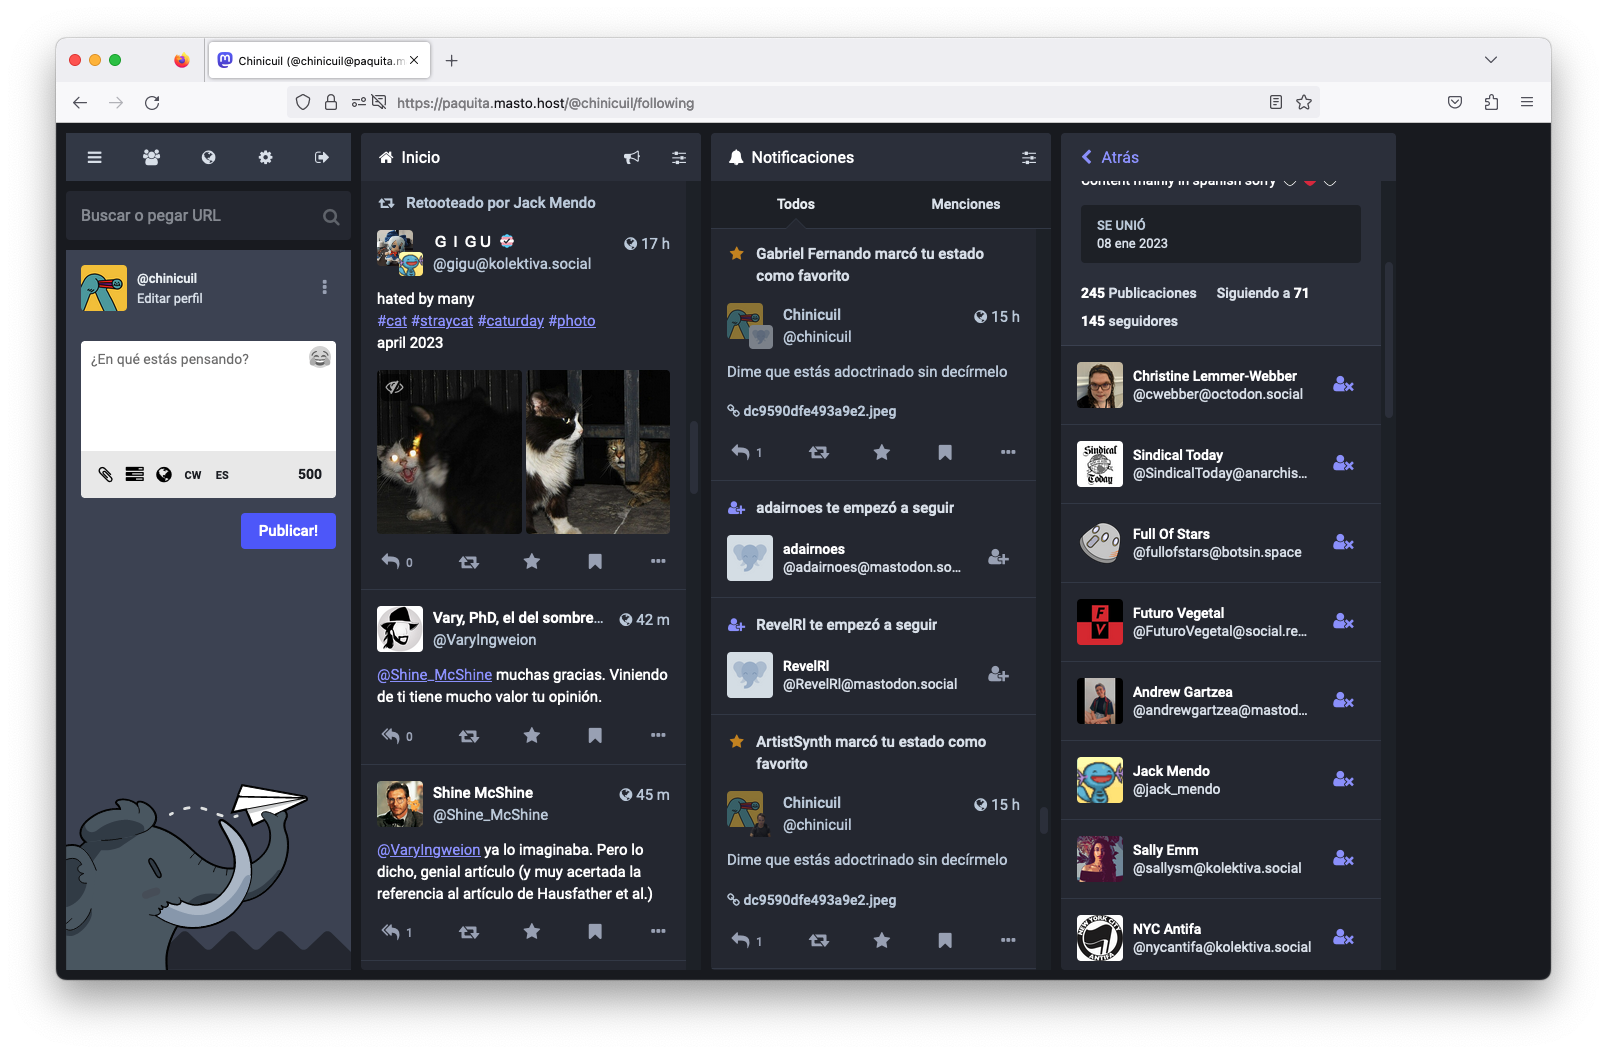The width and height of the screenshot is (1607, 1054).
Task: Open more options on Vary PhD post
Action: pyautogui.click(x=658, y=735)
